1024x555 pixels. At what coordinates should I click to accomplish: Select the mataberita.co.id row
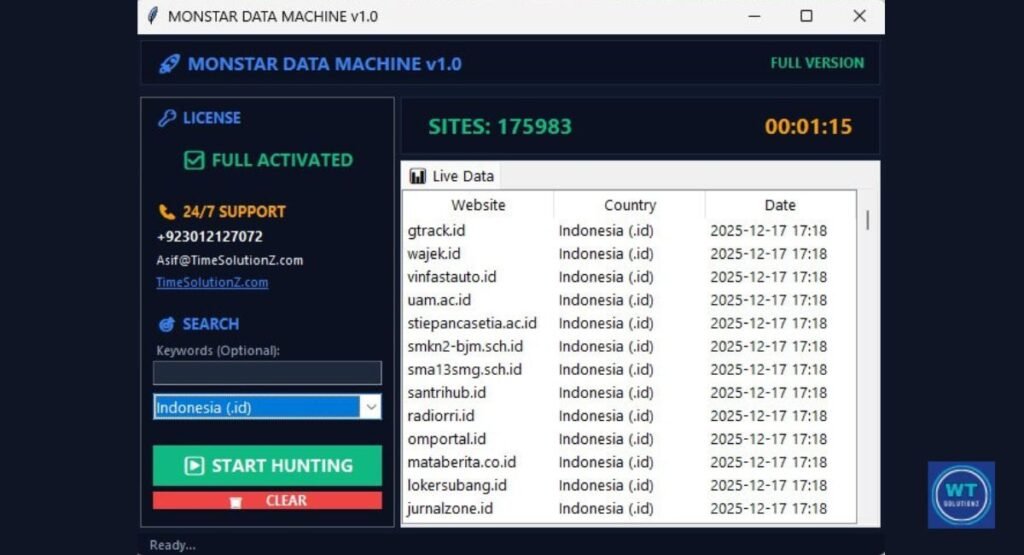(629, 462)
